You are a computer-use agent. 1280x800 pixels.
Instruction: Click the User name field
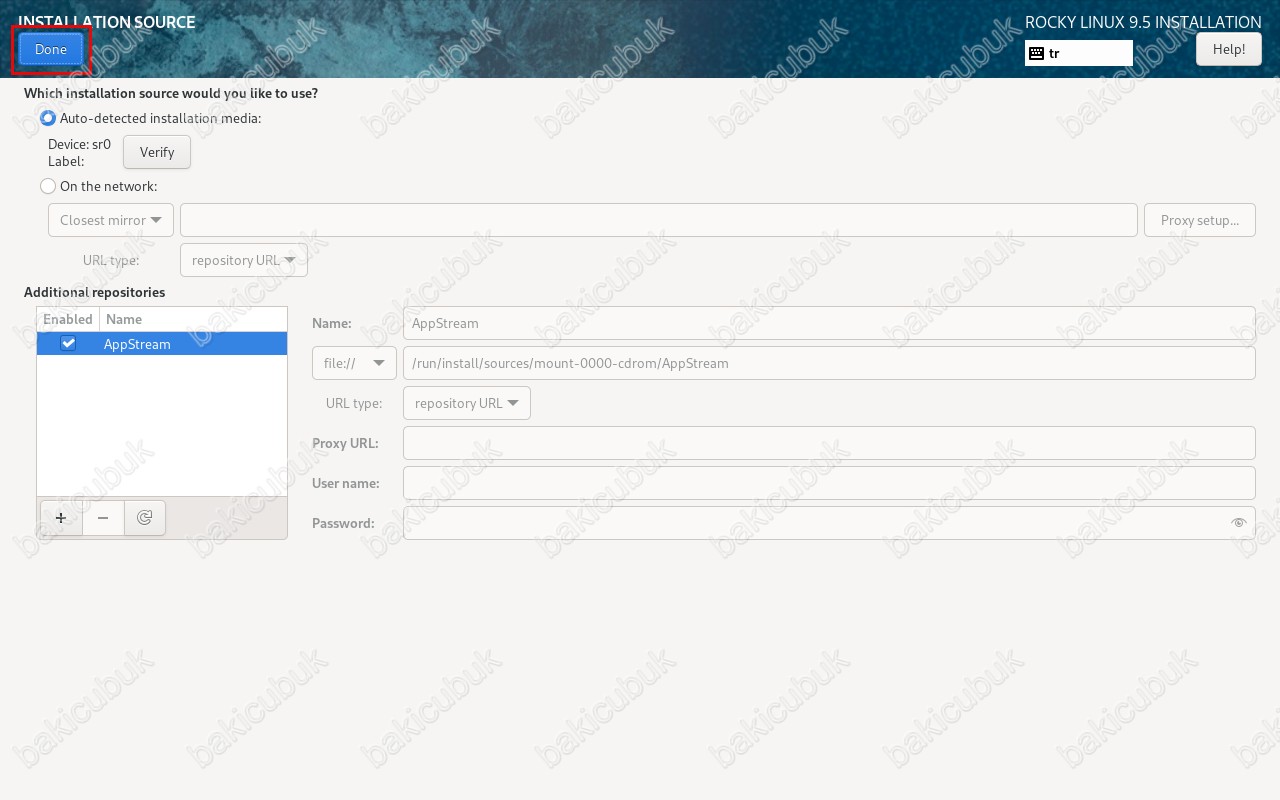click(829, 483)
